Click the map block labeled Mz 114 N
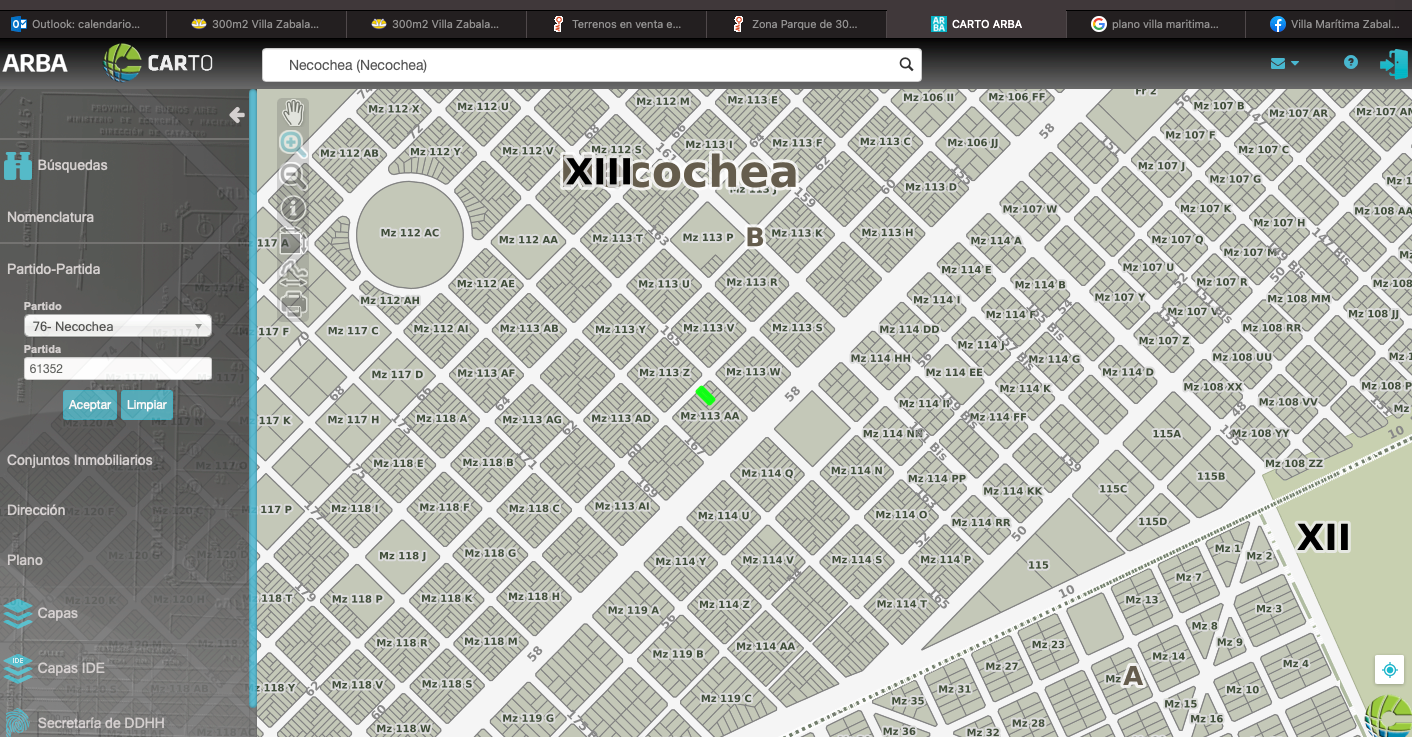 857,470
